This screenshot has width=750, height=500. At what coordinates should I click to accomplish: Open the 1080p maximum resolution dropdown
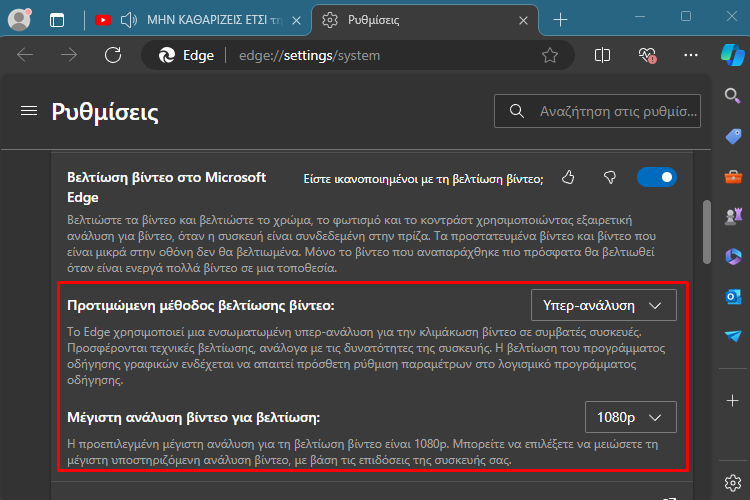630,417
